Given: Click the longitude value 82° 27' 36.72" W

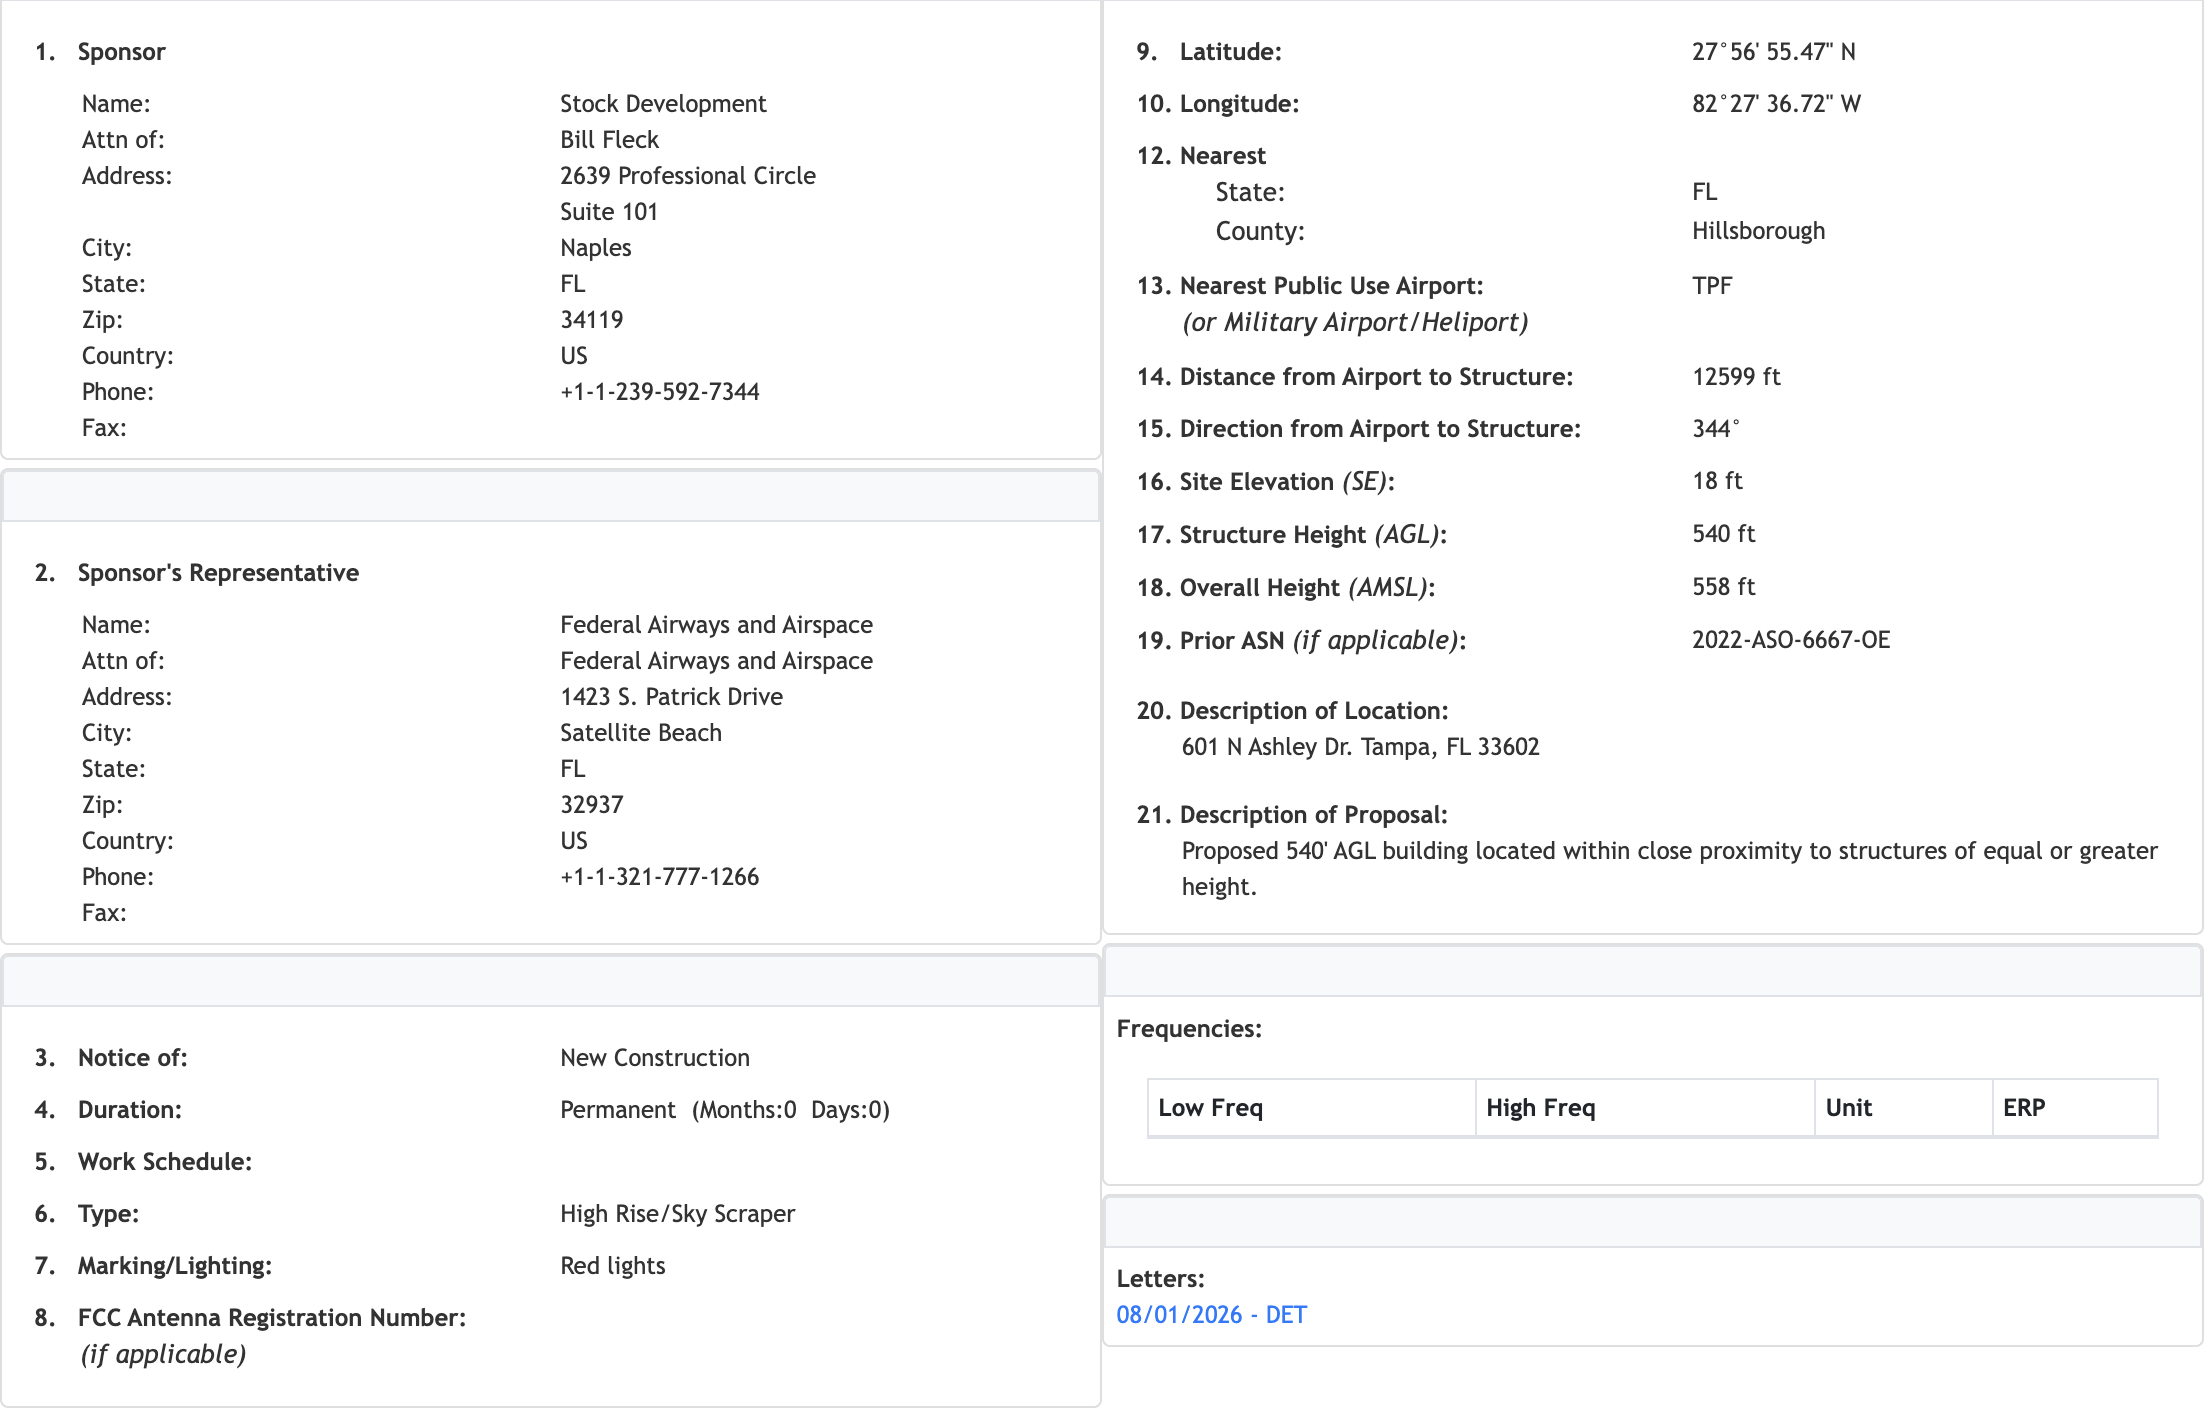Looking at the screenshot, I should tap(1775, 104).
